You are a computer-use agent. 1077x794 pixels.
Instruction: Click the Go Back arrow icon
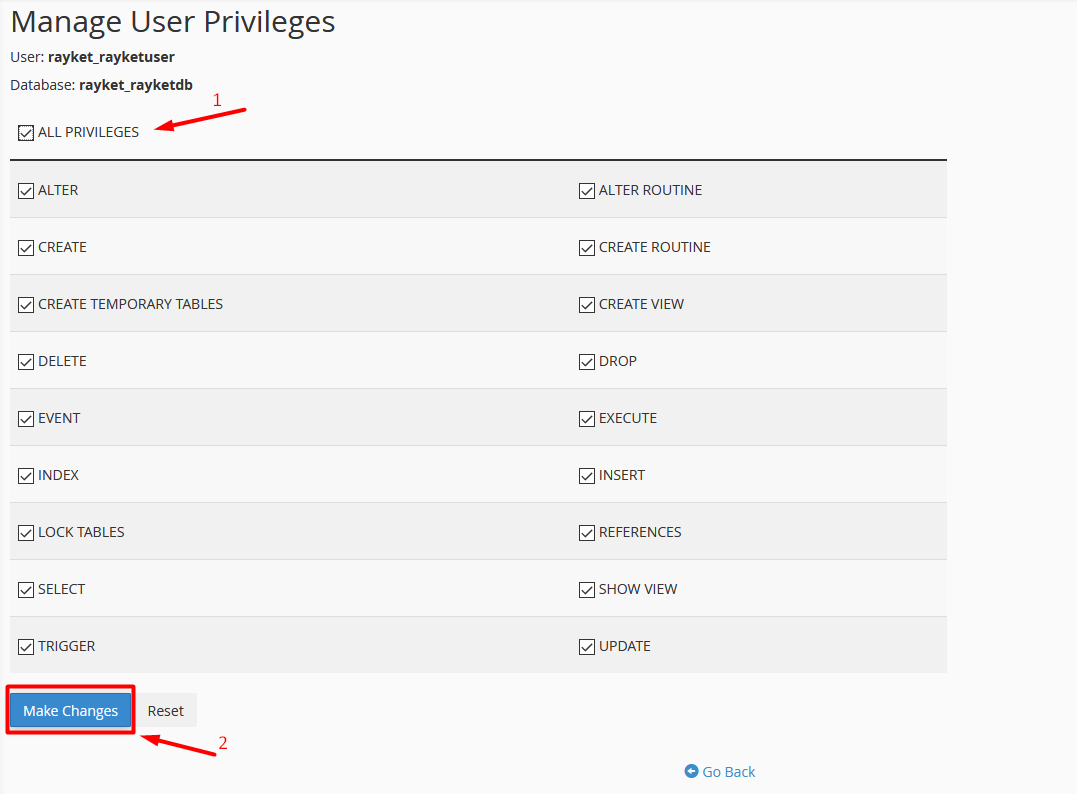[x=692, y=771]
